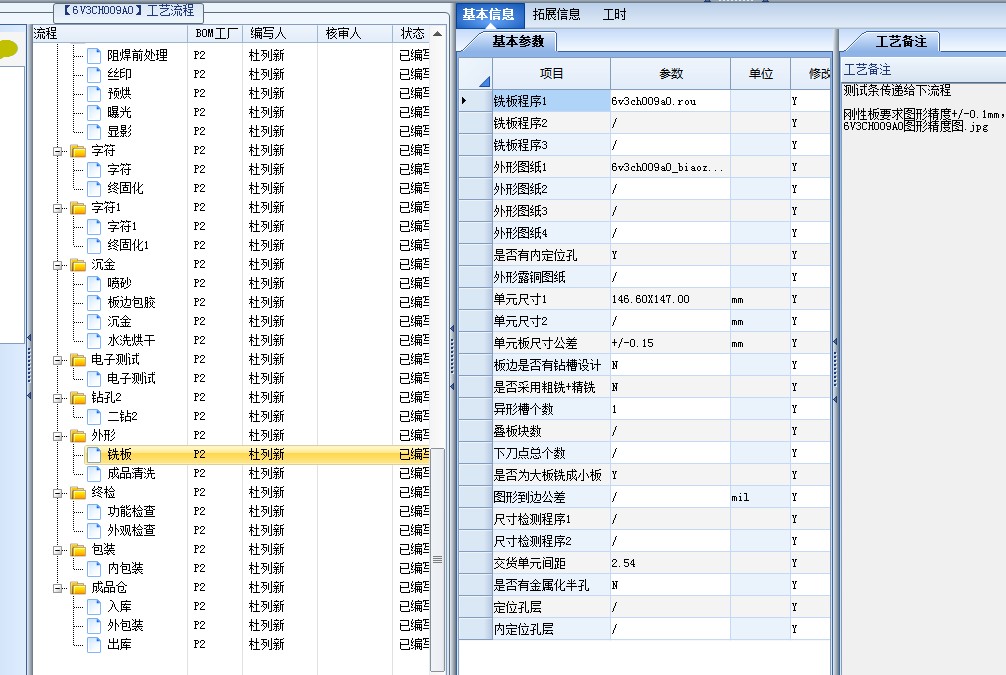Image resolution: width=1006 pixels, height=675 pixels.
Task: Collapse the 钻孔2 tree node
Action: click(x=58, y=398)
